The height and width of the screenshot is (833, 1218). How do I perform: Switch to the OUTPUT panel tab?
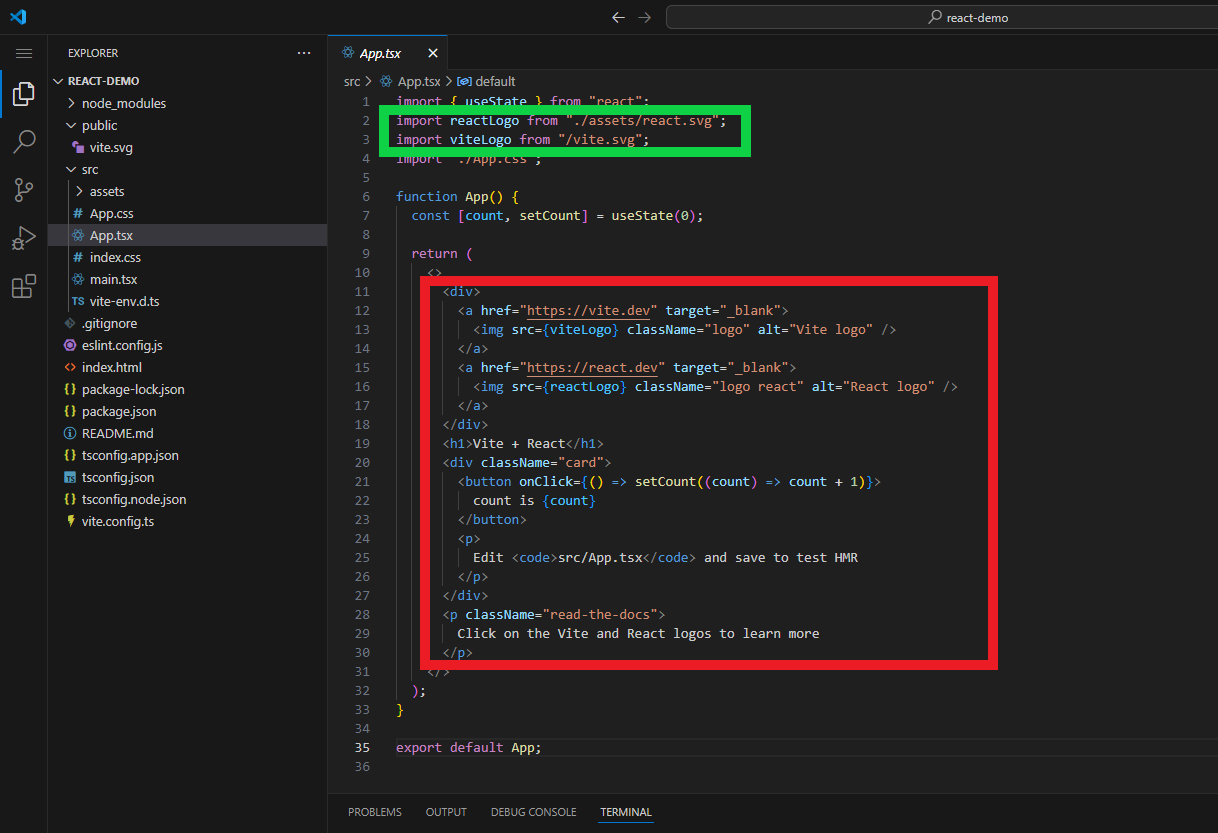tap(446, 812)
